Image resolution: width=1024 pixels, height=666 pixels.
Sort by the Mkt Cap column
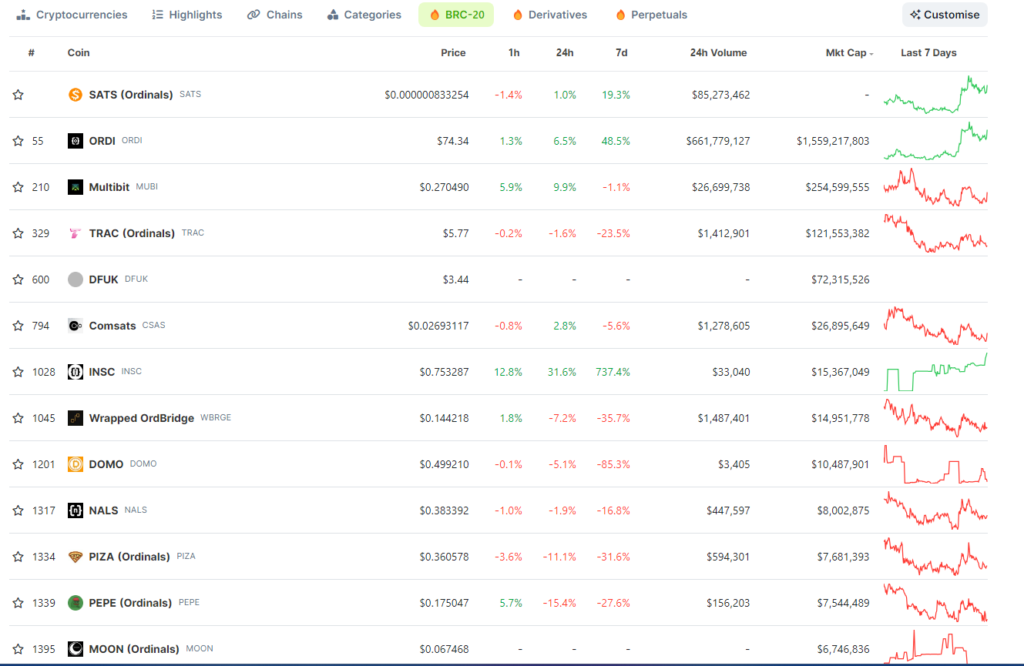849,53
